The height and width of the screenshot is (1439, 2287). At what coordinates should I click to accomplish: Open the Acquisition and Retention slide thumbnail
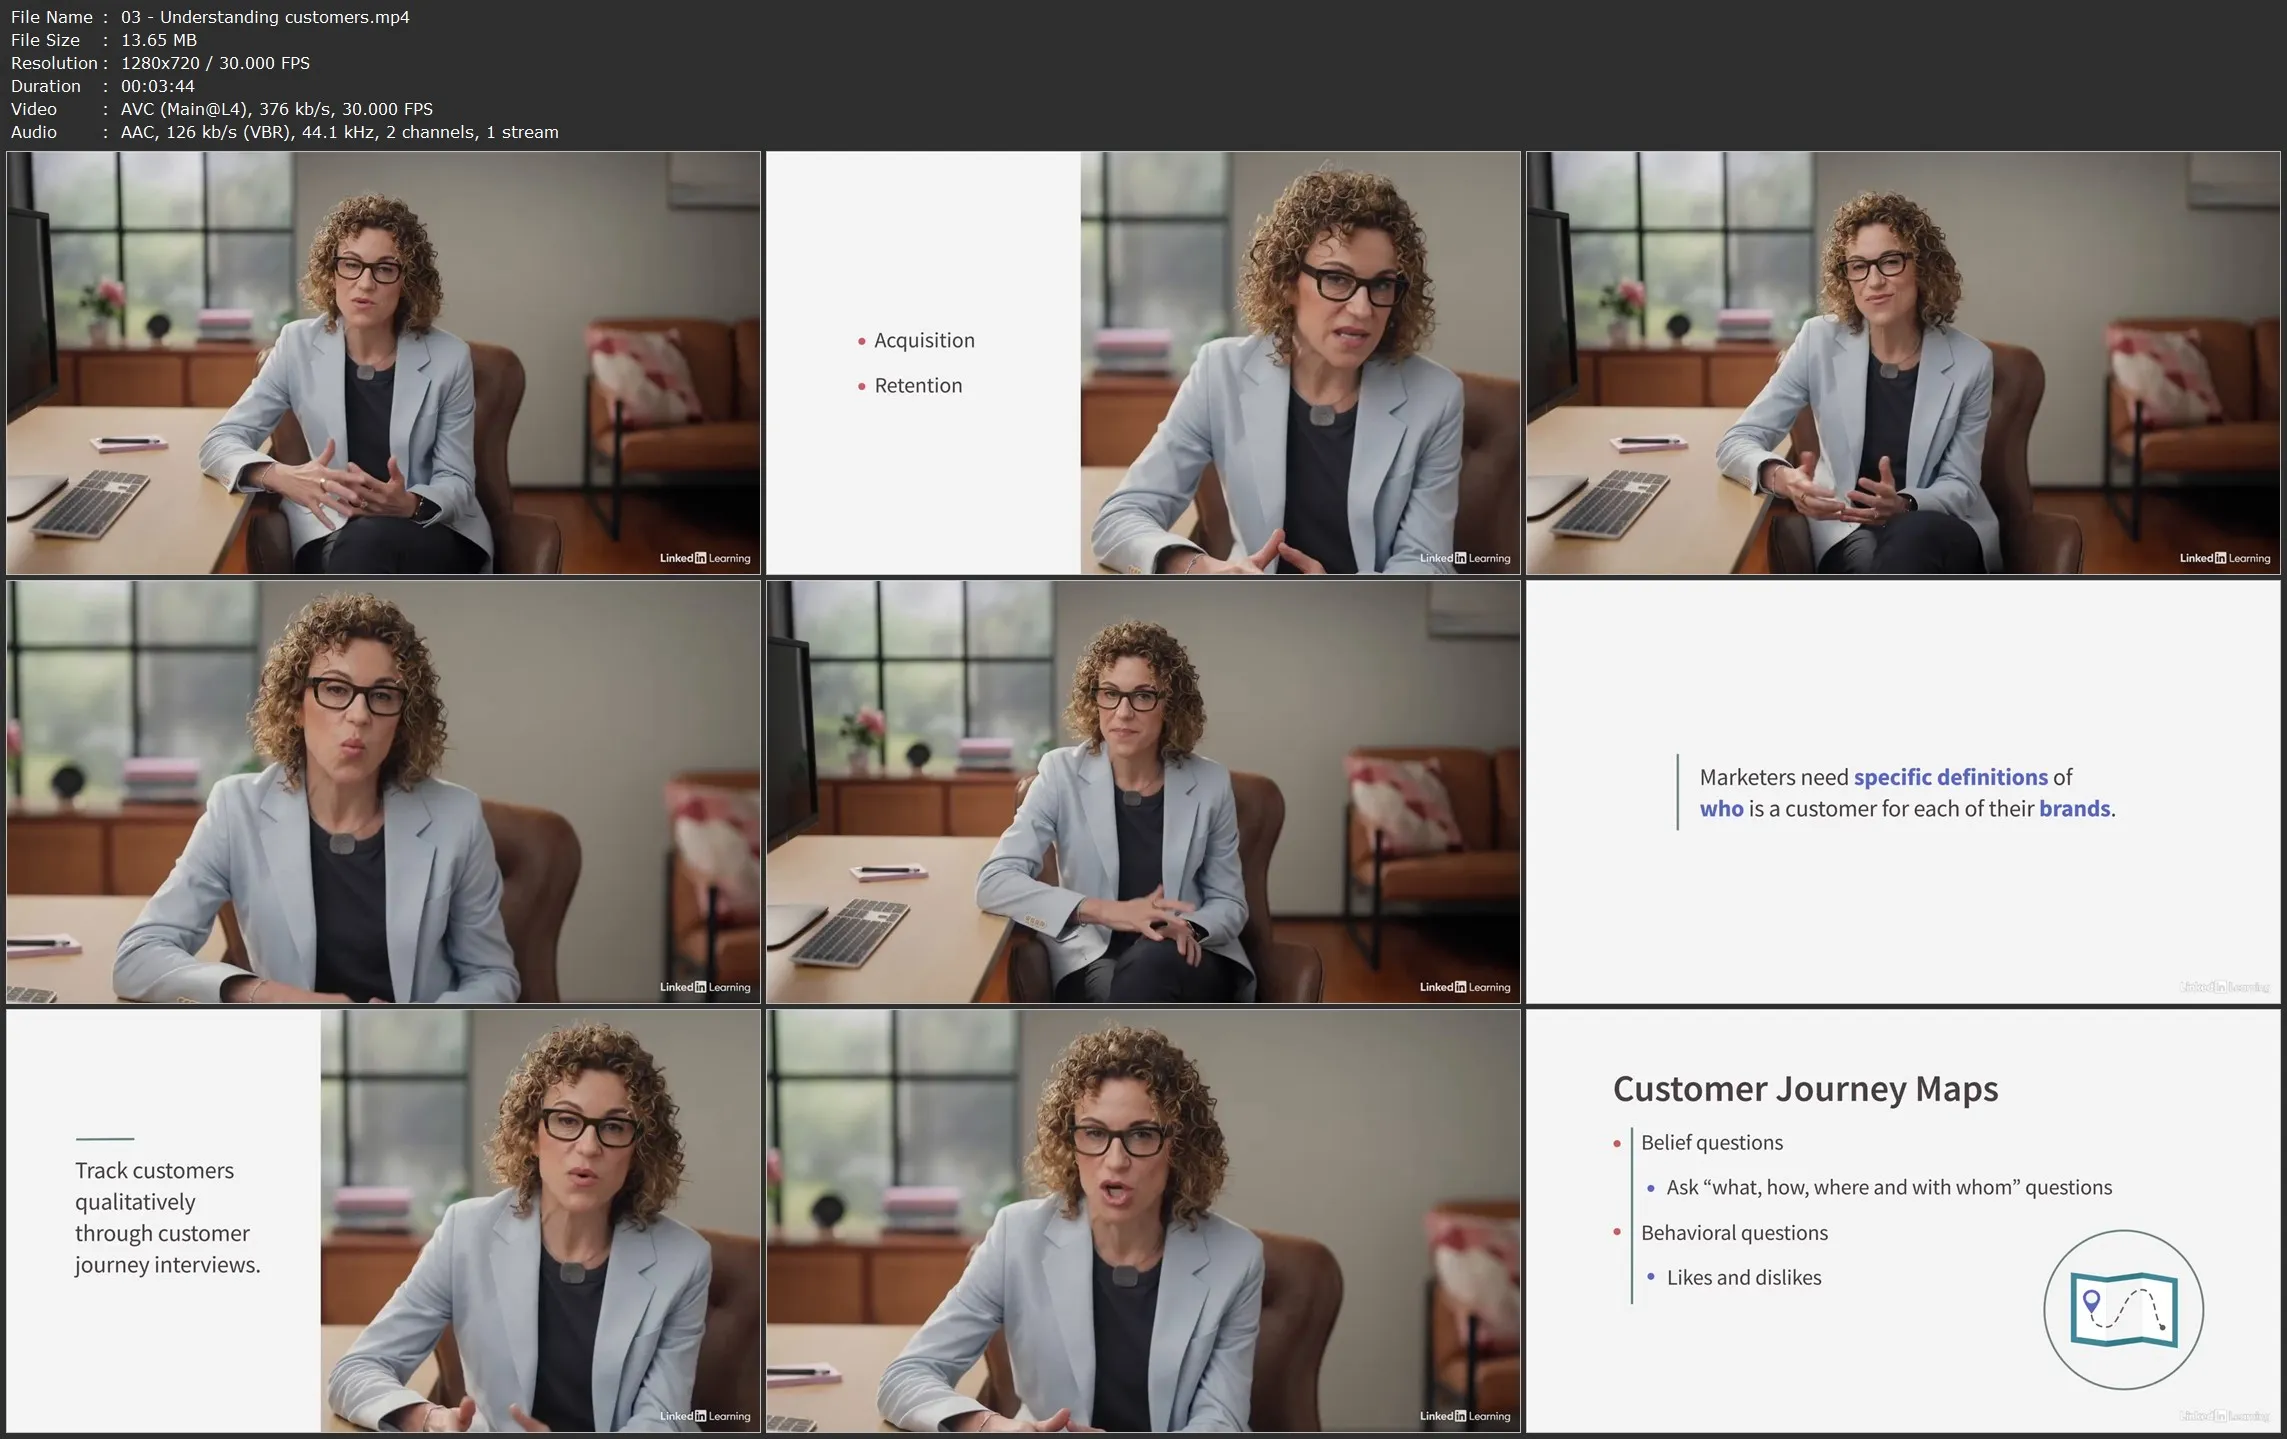pos(1142,362)
